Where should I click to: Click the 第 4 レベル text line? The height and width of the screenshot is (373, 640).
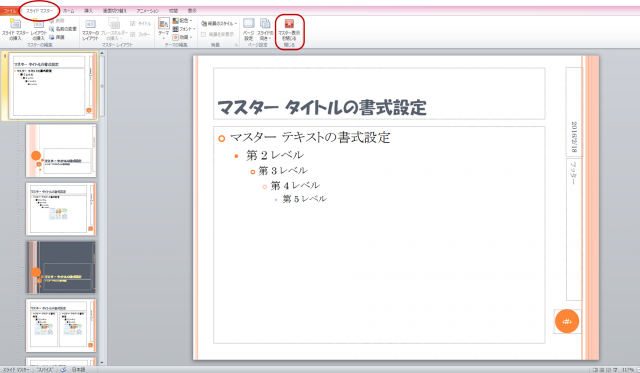[x=295, y=186]
